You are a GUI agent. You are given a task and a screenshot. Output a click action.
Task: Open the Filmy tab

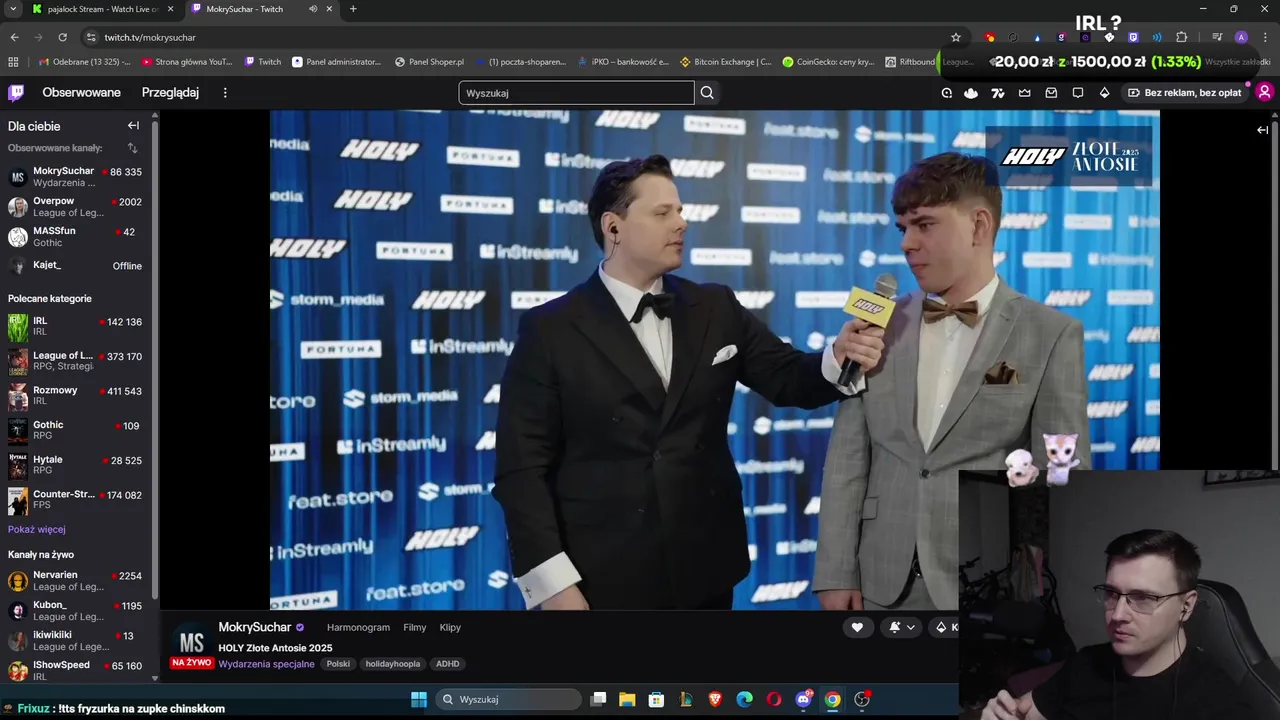click(x=415, y=628)
